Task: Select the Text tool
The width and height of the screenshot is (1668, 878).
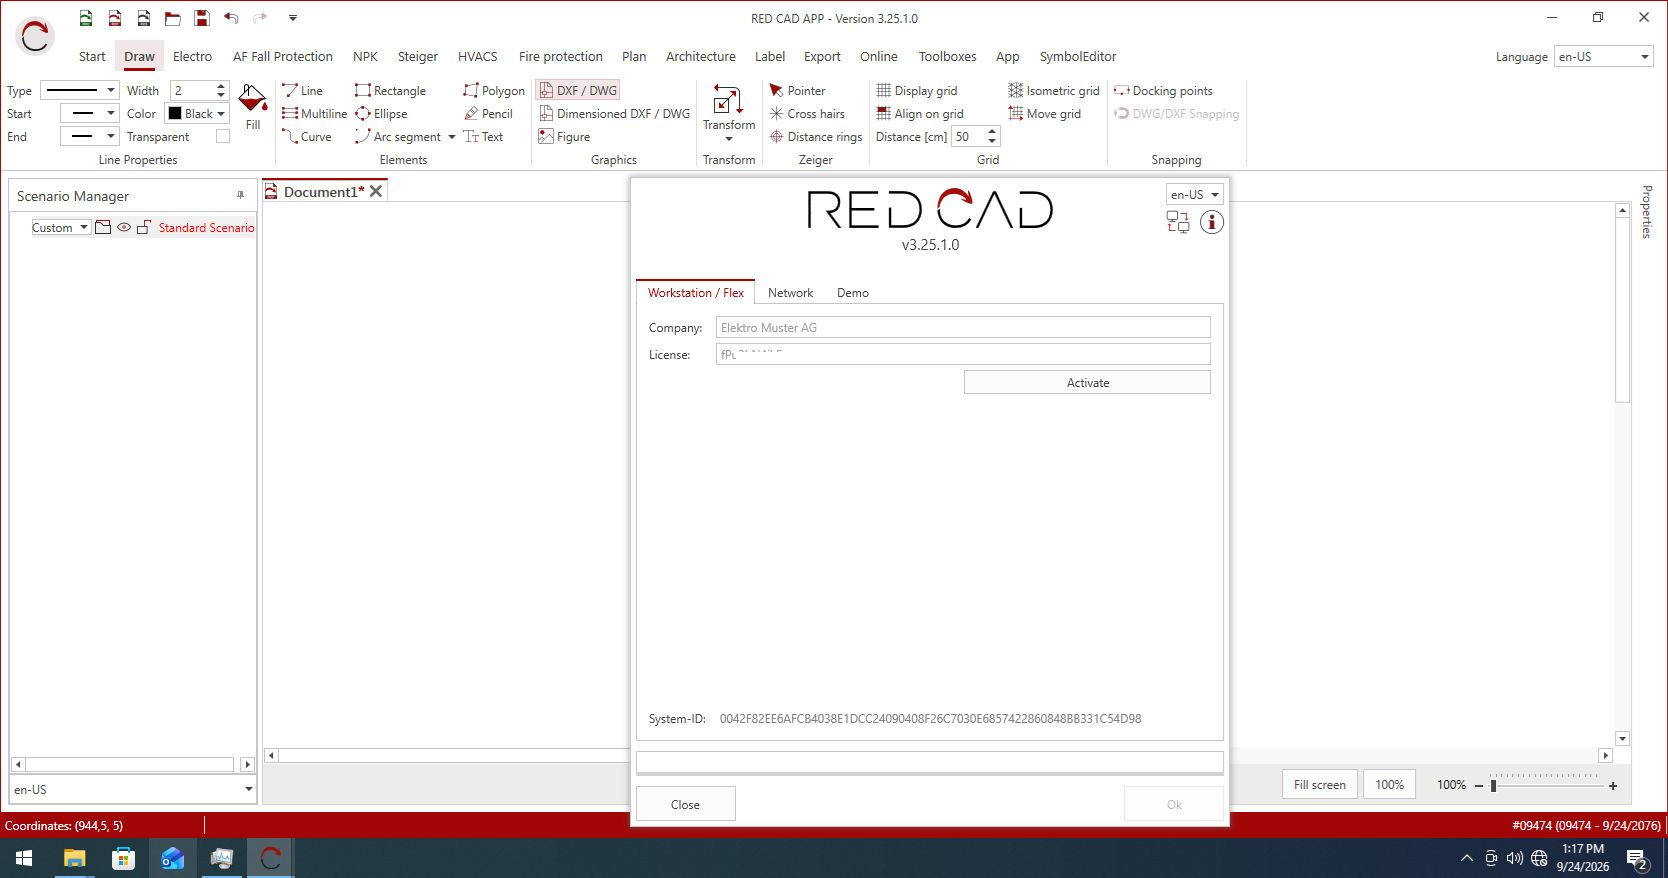Action: point(483,136)
